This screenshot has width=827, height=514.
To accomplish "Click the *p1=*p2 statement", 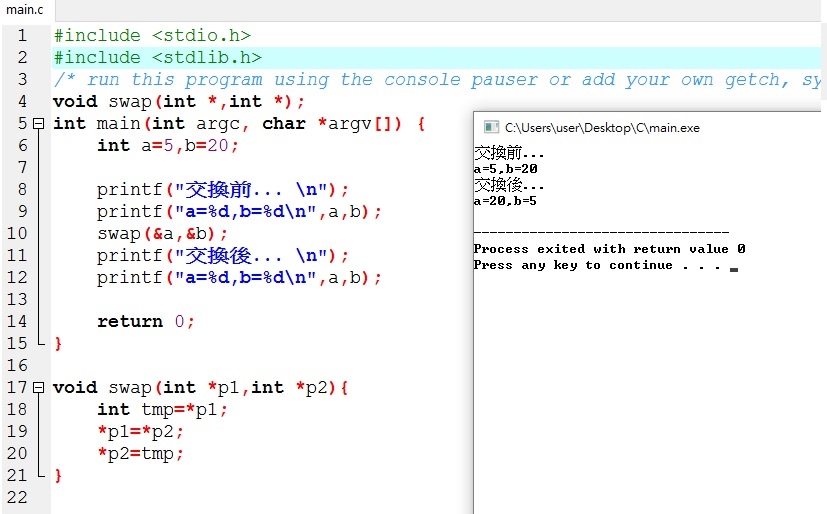I will coord(141,432).
